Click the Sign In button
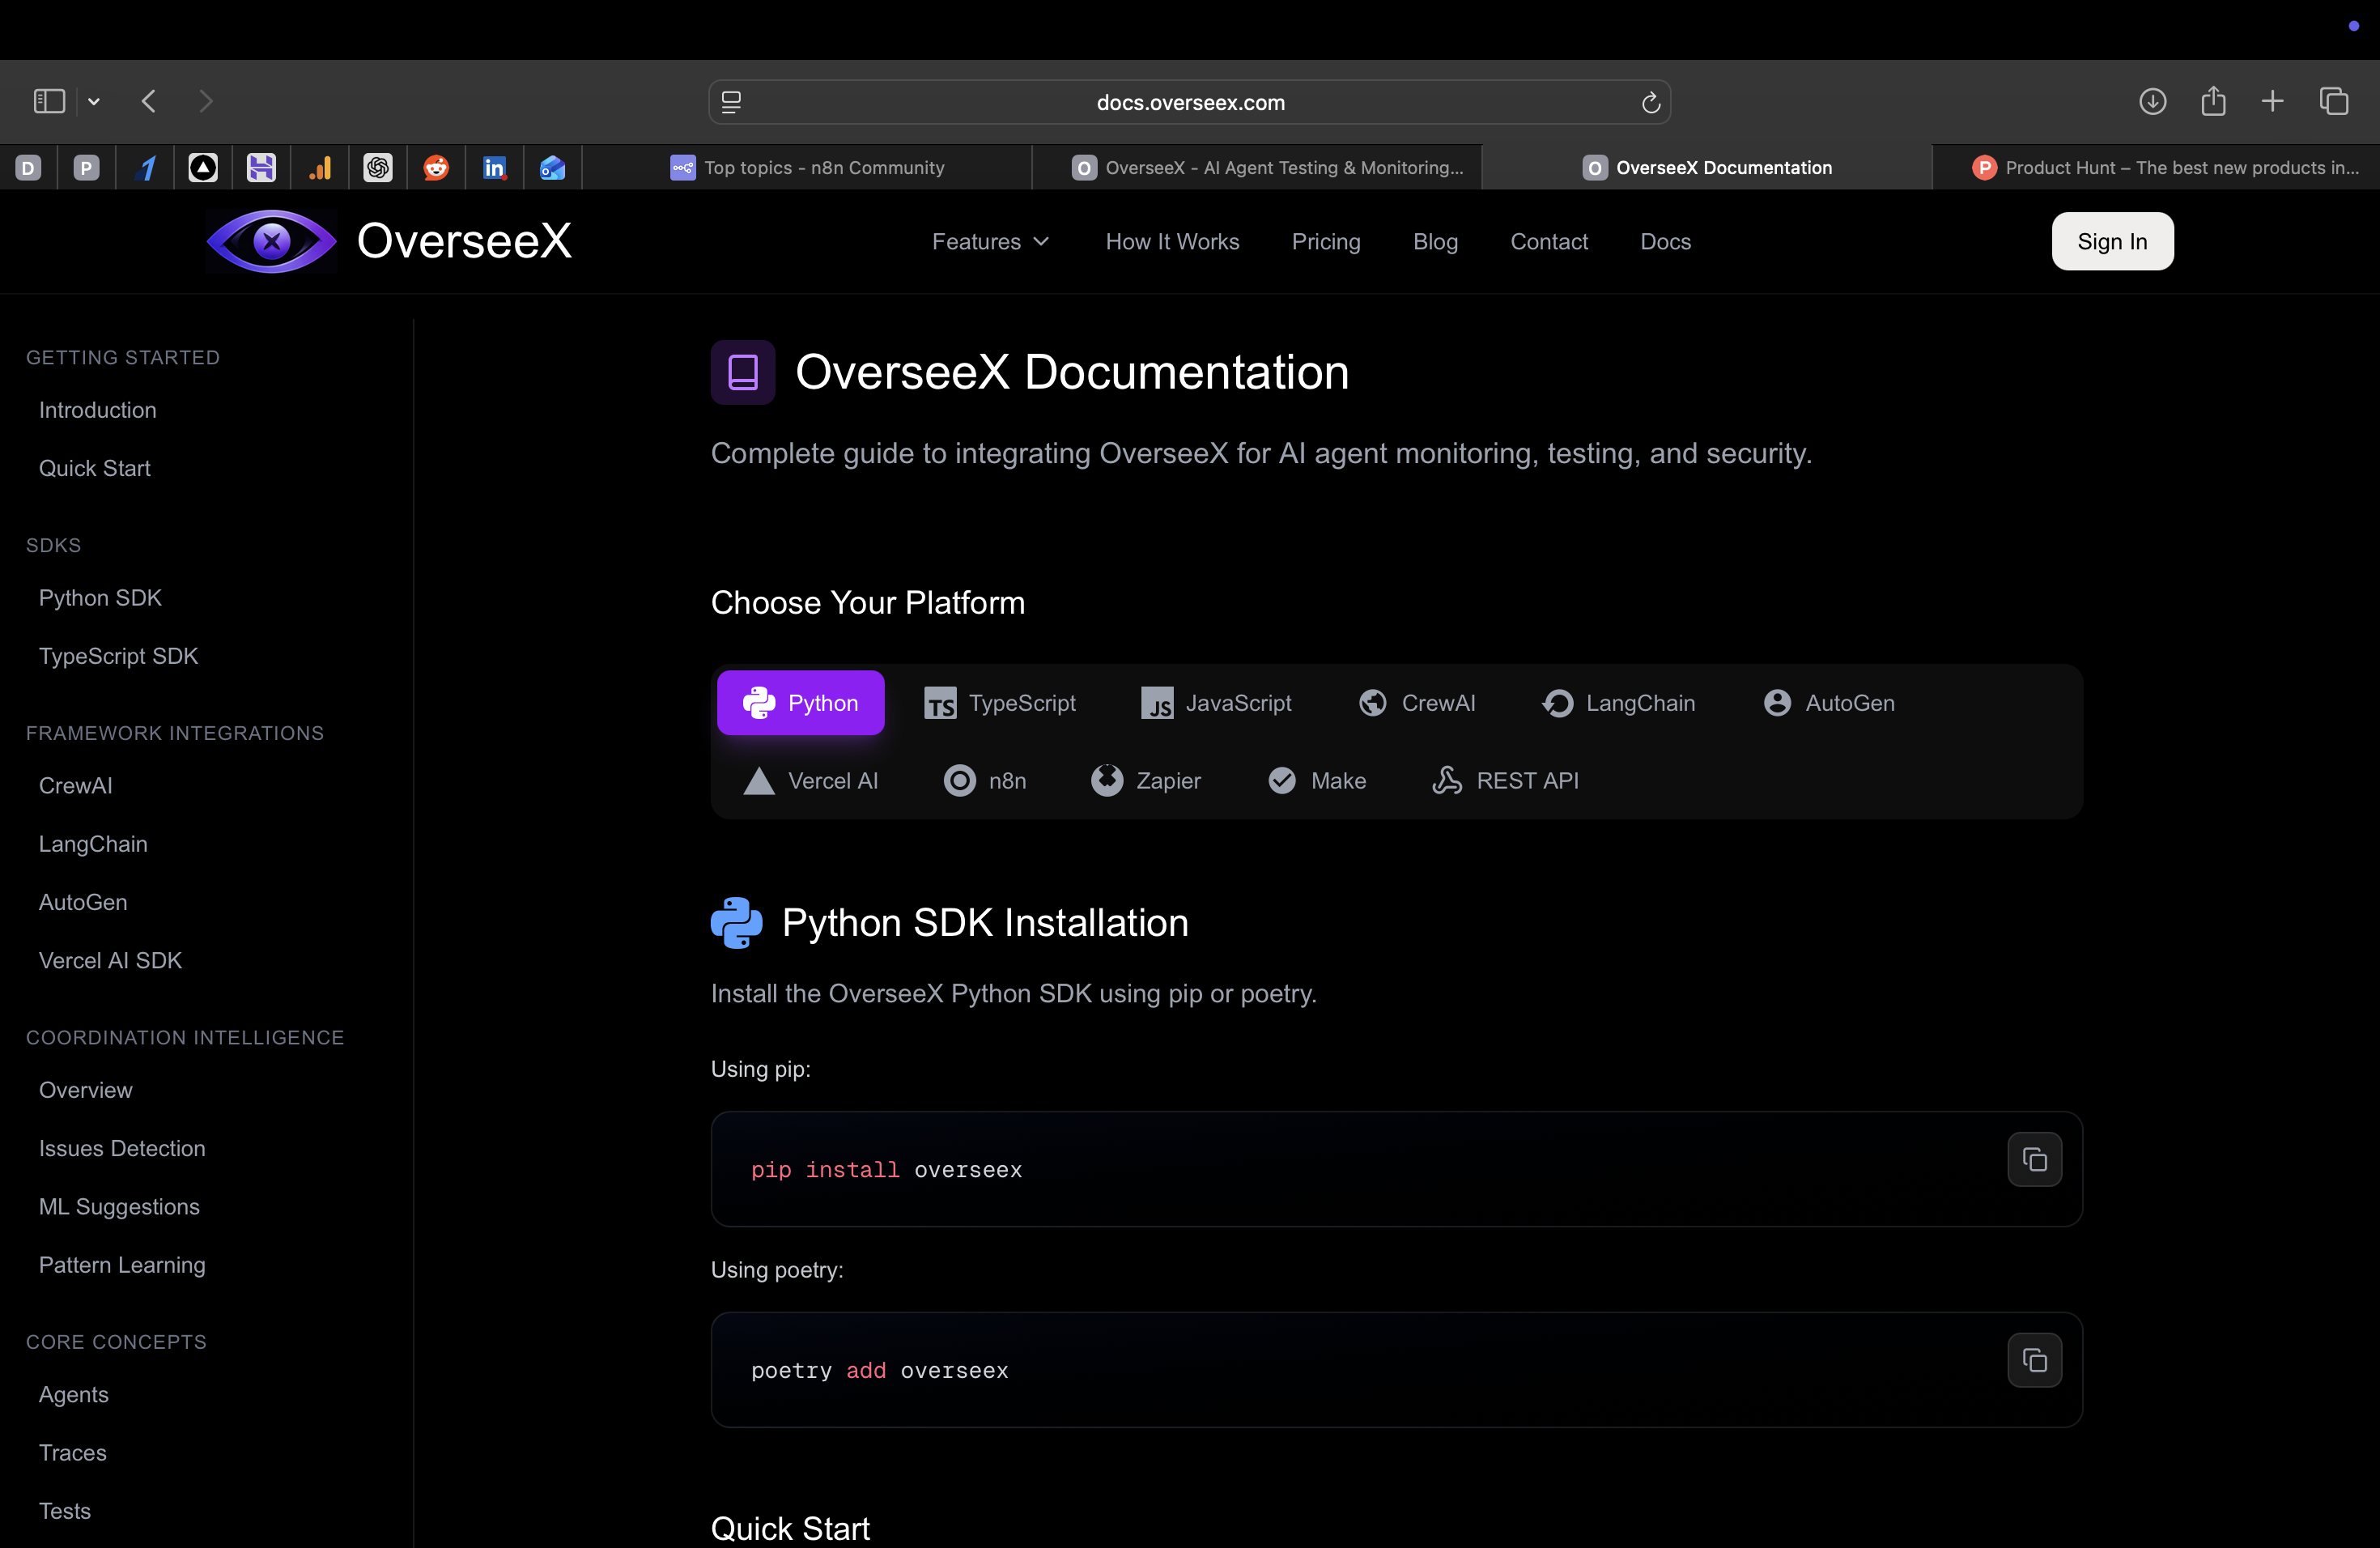 click(2112, 241)
